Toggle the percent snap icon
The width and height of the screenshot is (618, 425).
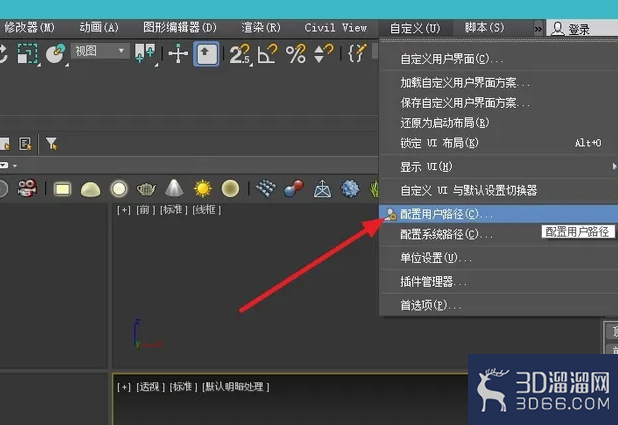(x=296, y=54)
